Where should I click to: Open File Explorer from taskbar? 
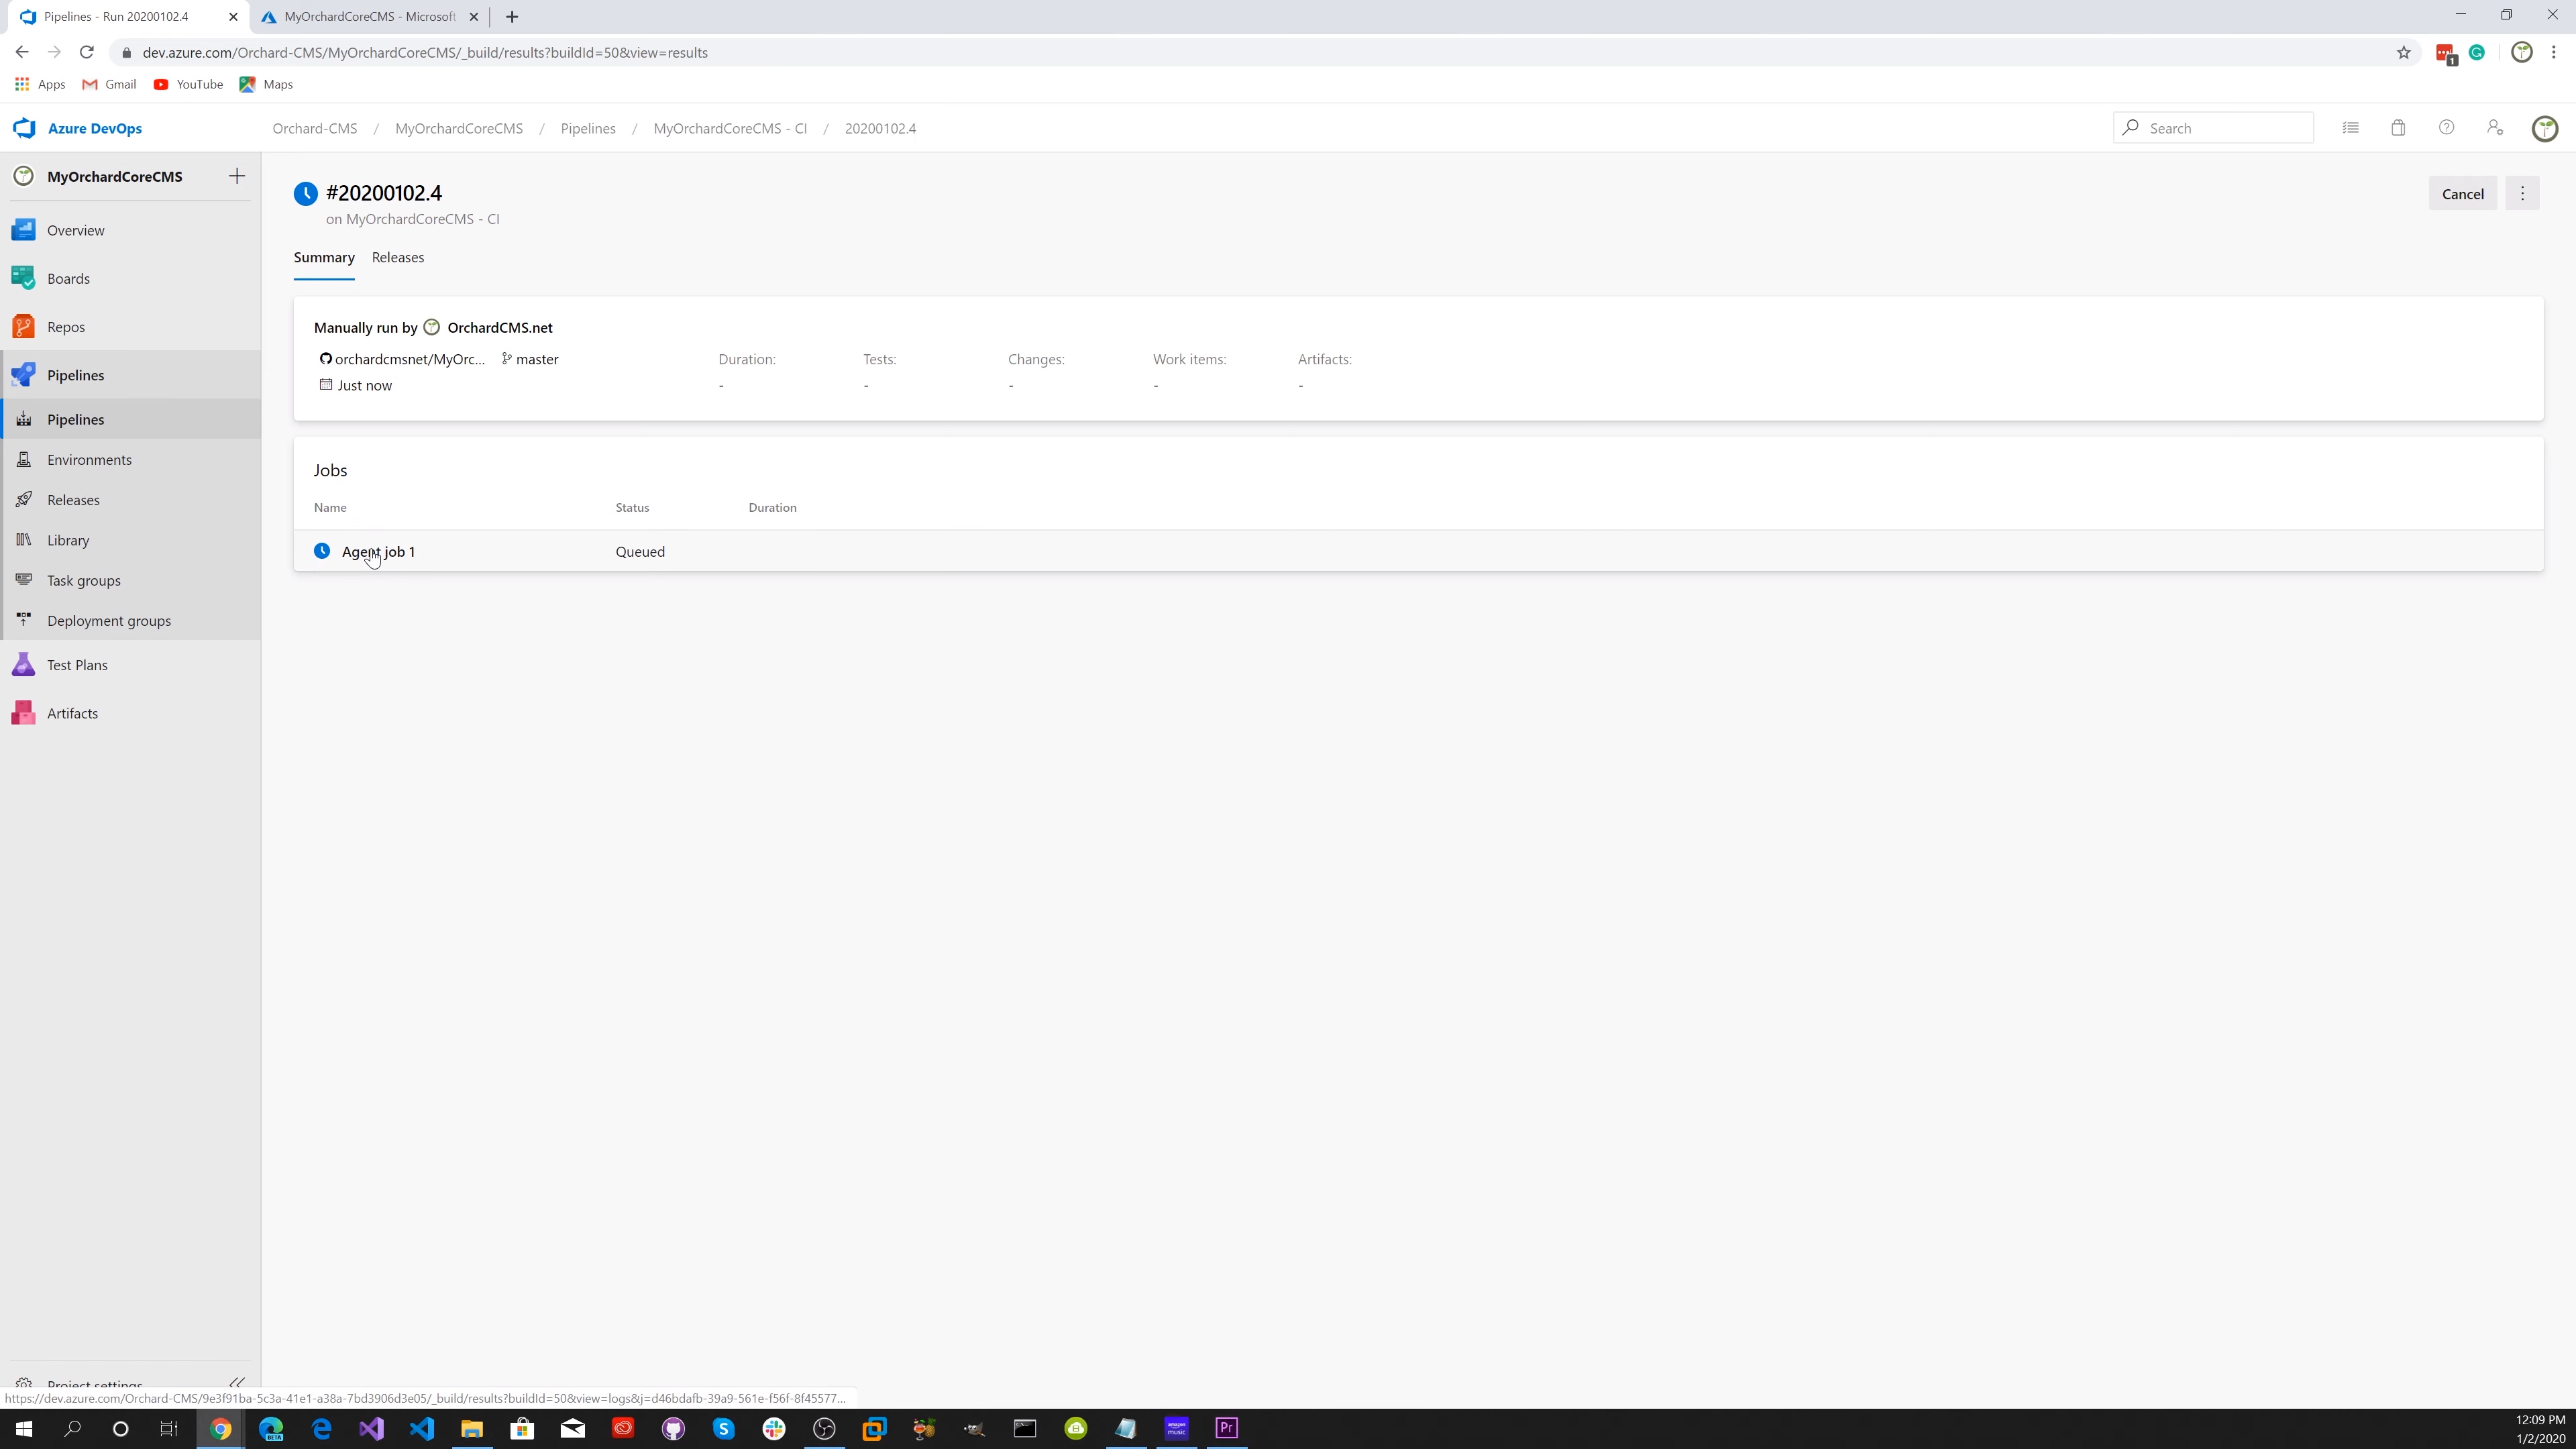point(472,1428)
